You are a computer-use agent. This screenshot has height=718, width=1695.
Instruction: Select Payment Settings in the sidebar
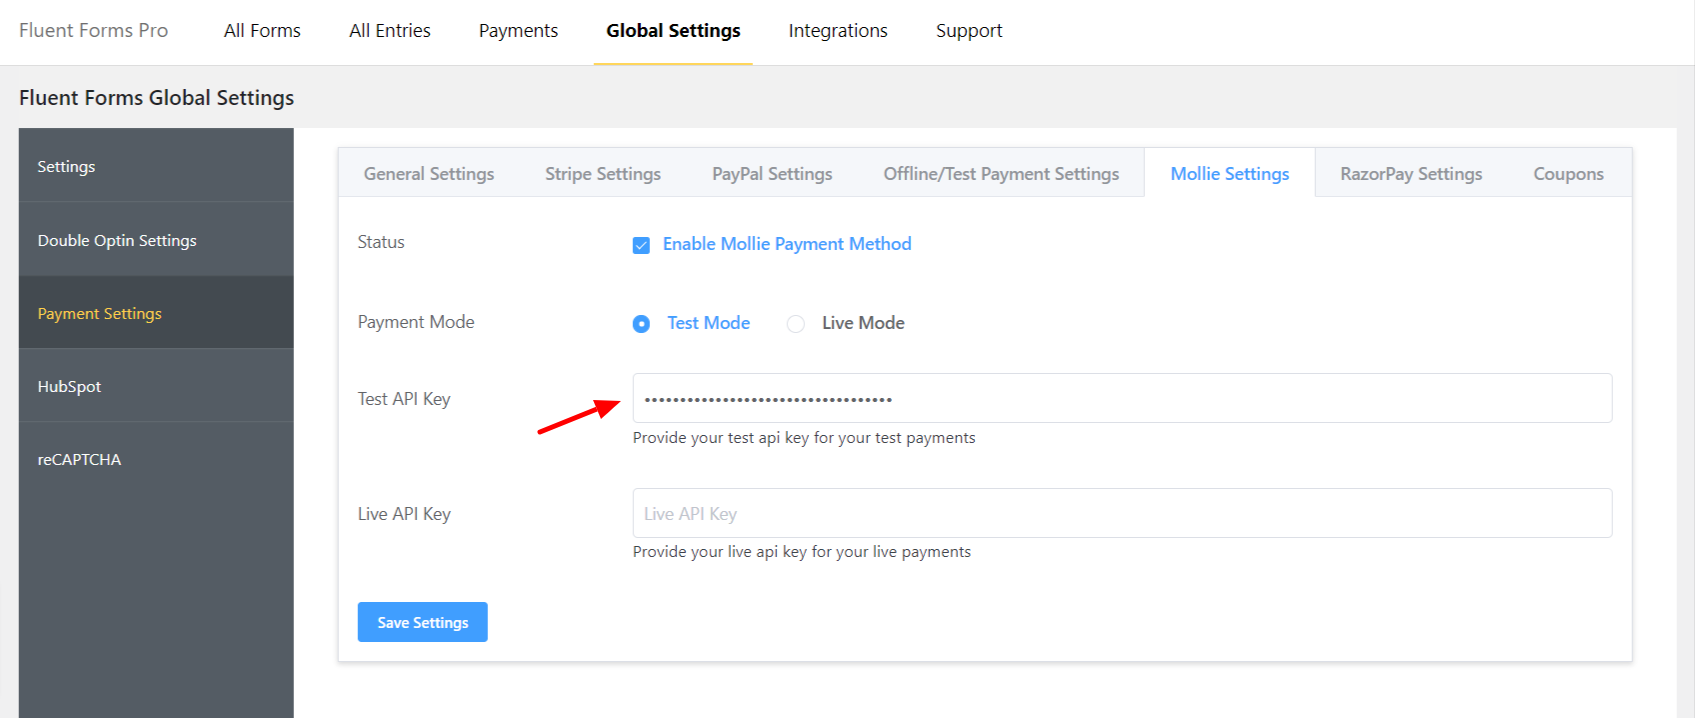[x=156, y=313]
